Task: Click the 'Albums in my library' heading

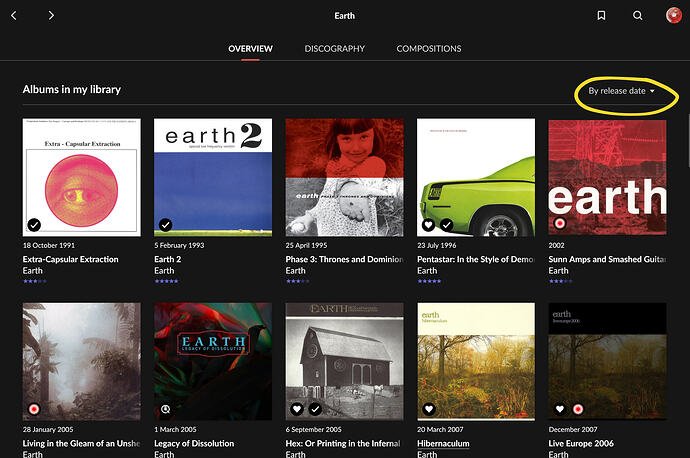Action: click(72, 90)
